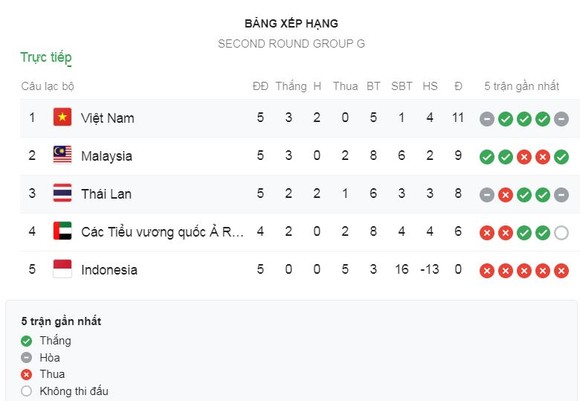Select the Thái Lan team name
Screen dimensions: 580x401
click(x=106, y=194)
